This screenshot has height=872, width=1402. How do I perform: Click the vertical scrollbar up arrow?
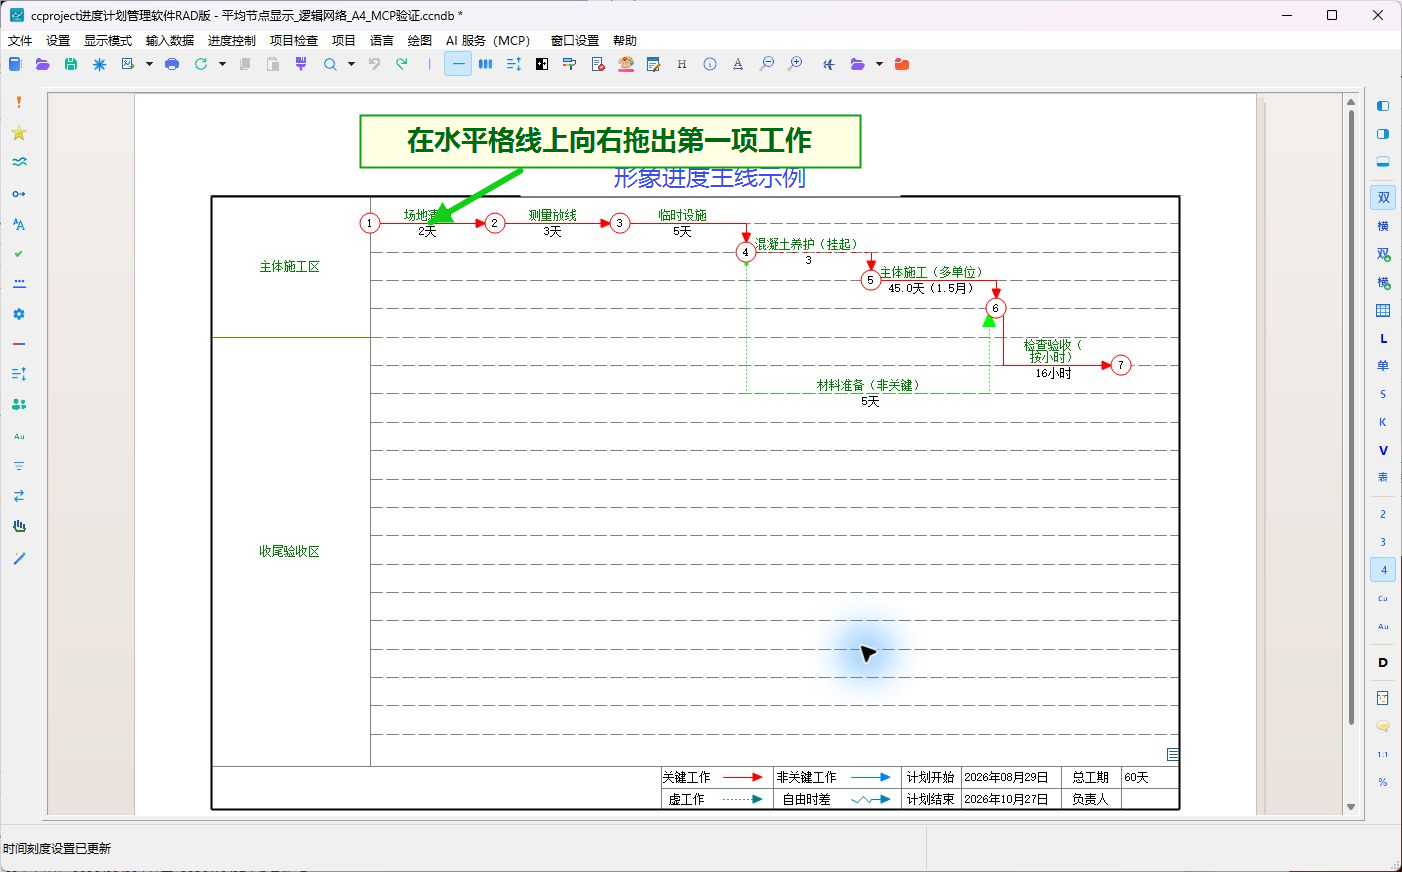[x=1351, y=102]
